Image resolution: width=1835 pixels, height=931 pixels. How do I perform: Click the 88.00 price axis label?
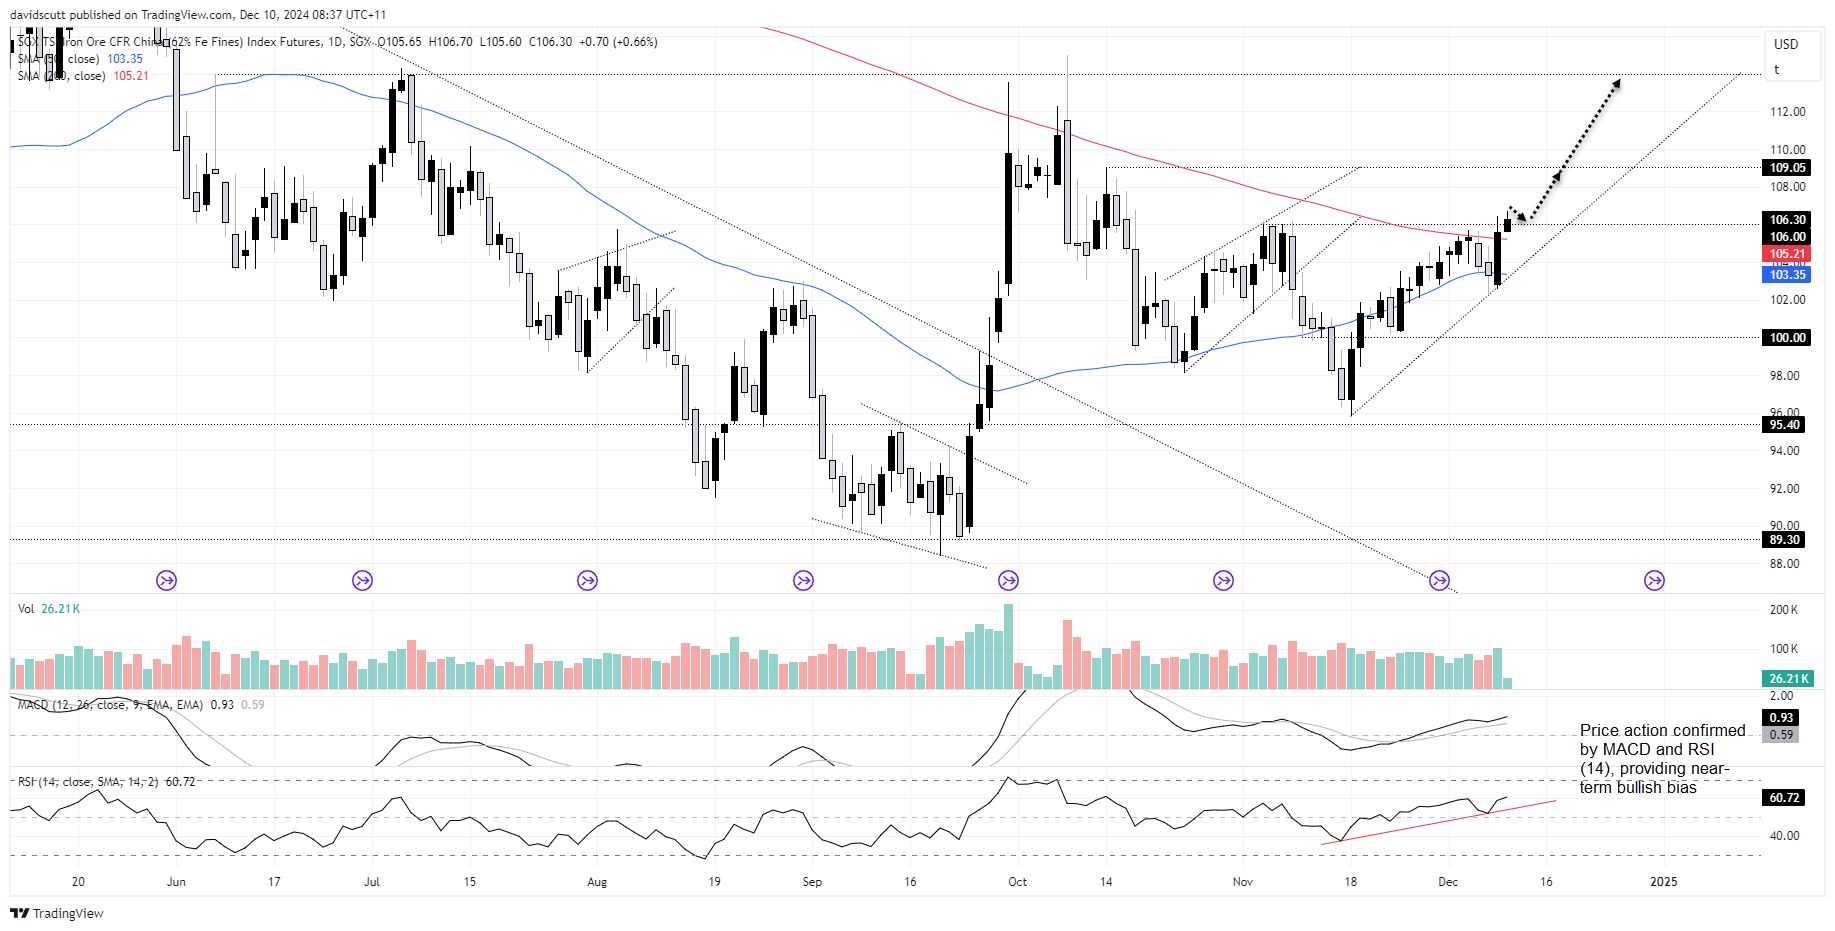[x=1785, y=564]
